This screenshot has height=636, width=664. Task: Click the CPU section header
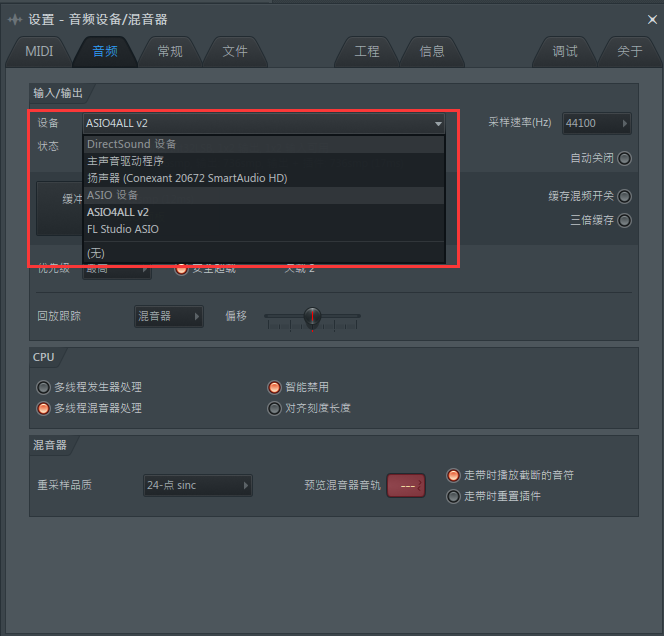click(44, 357)
